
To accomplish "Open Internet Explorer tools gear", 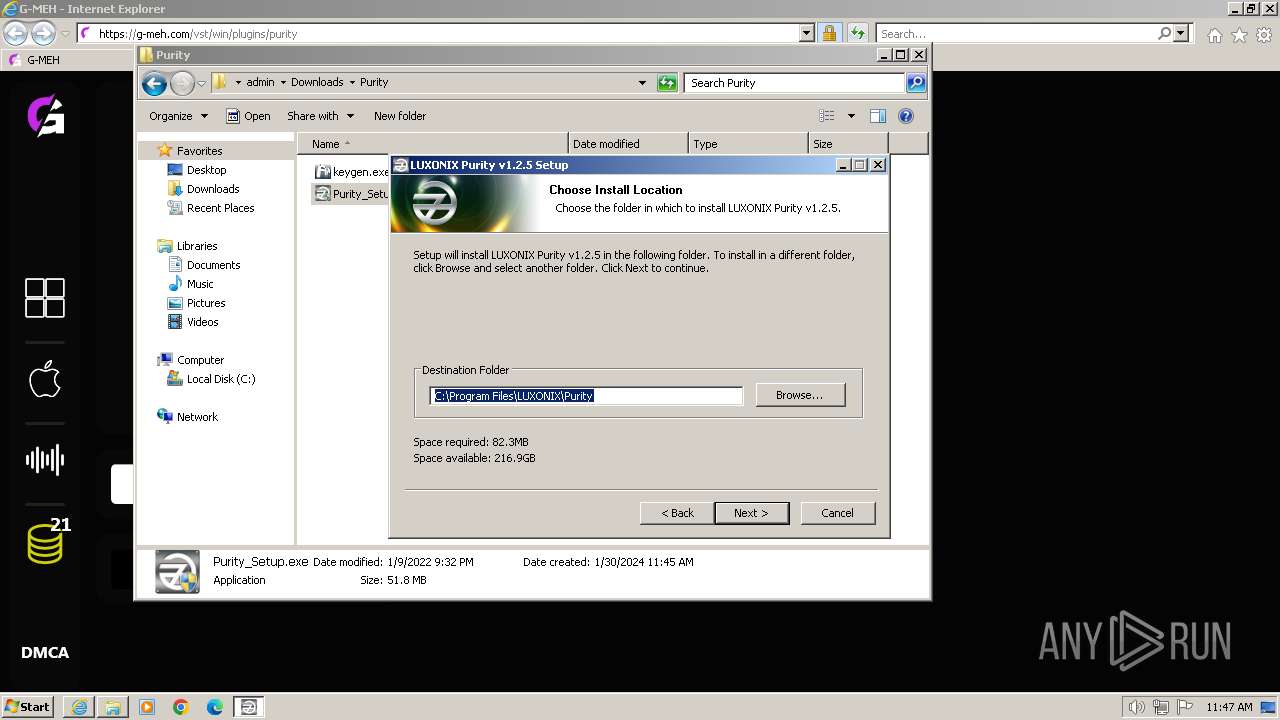I will click(1264, 35).
